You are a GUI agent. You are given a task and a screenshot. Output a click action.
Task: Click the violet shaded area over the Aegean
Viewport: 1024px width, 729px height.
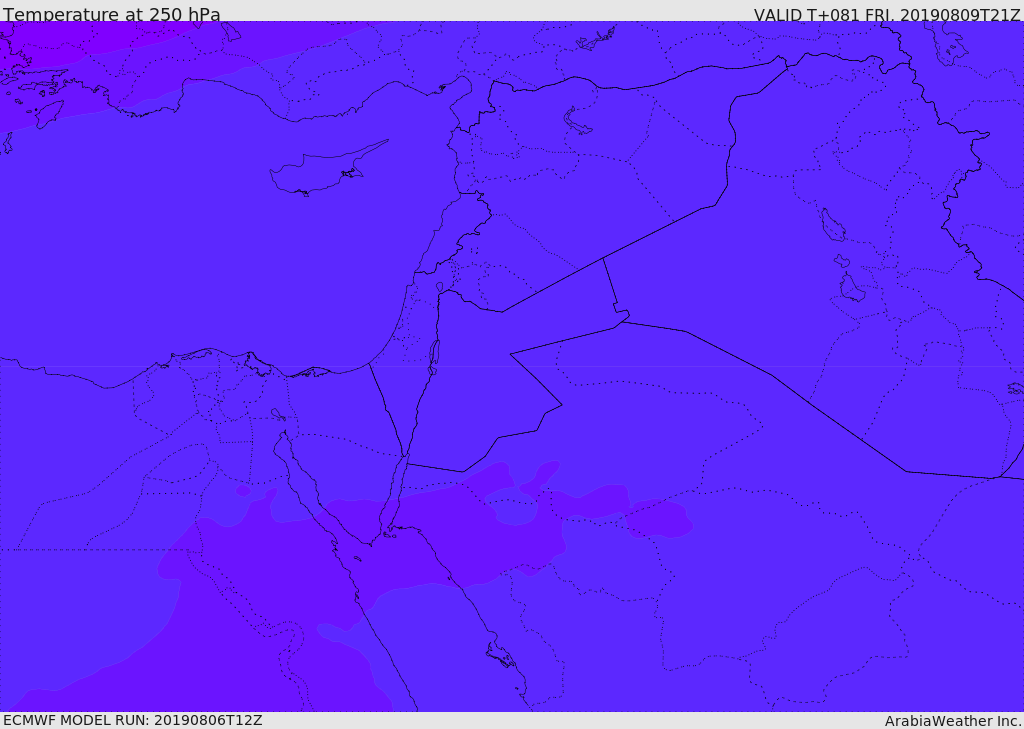tap(39, 72)
